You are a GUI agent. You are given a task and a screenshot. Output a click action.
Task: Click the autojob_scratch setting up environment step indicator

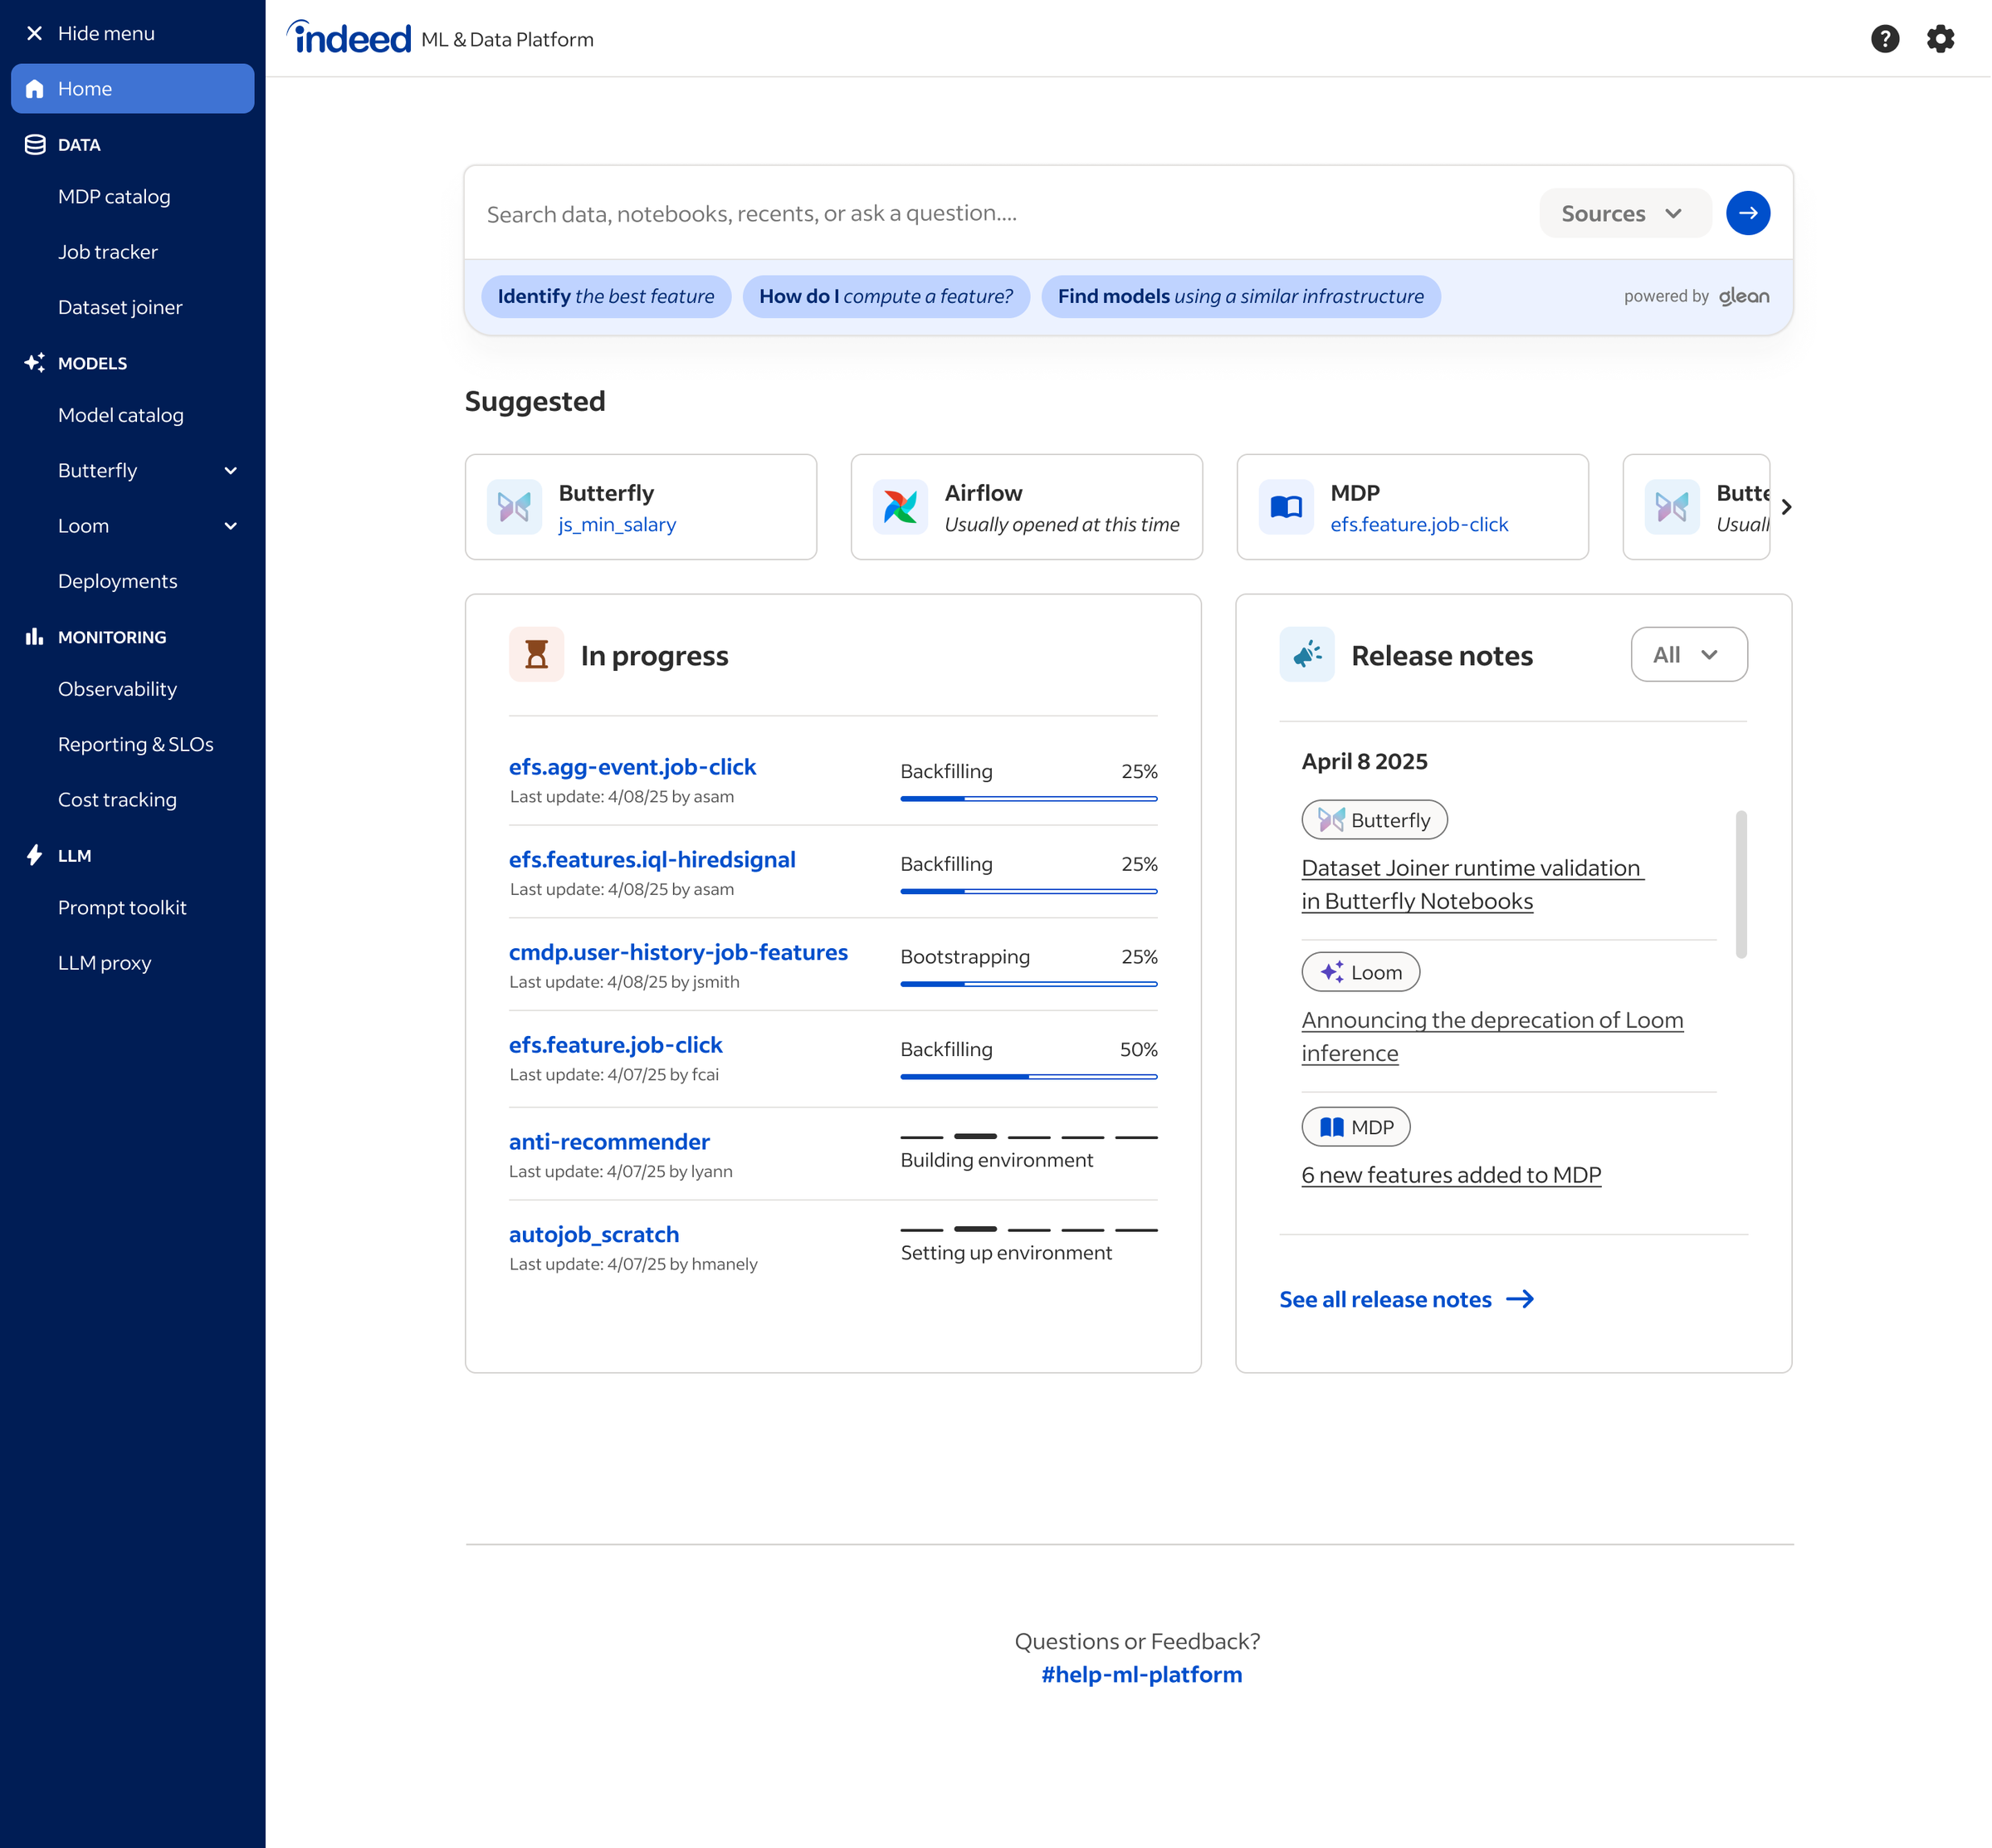1029,1230
